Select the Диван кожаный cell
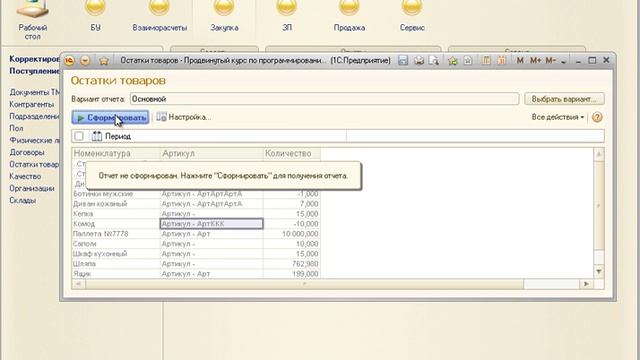This screenshot has width=640, height=360. pos(116,204)
